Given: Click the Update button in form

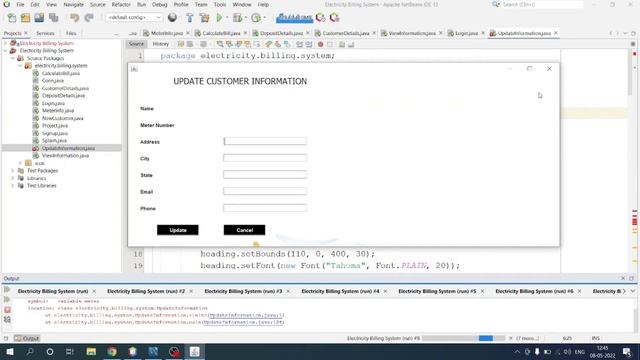Looking at the screenshot, I should [178, 230].
